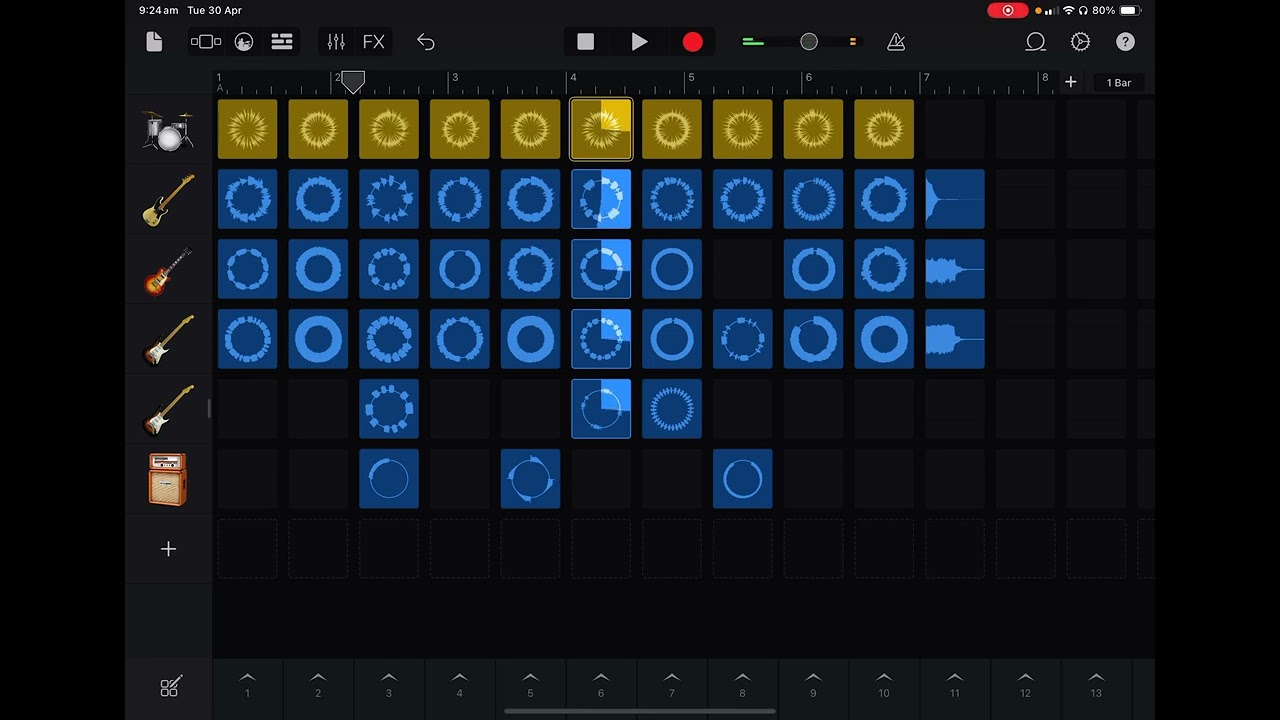Switch to Tracks view
This screenshot has height=720, width=1280.
coord(282,42)
